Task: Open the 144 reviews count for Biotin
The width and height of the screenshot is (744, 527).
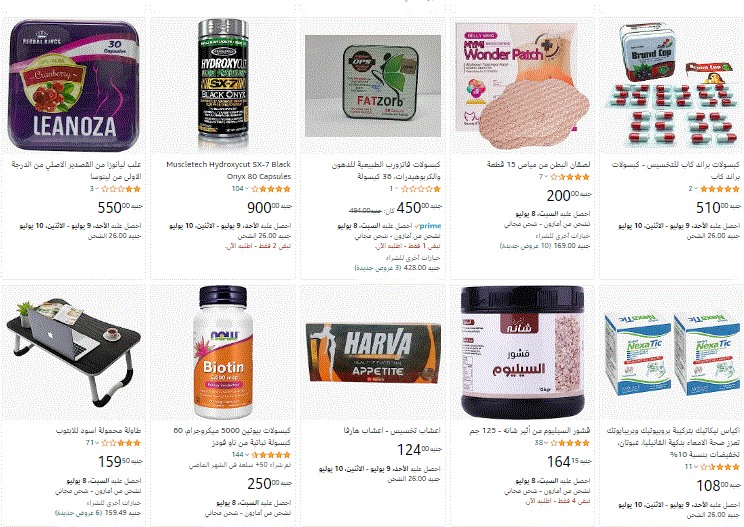Action: pos(238,455)
